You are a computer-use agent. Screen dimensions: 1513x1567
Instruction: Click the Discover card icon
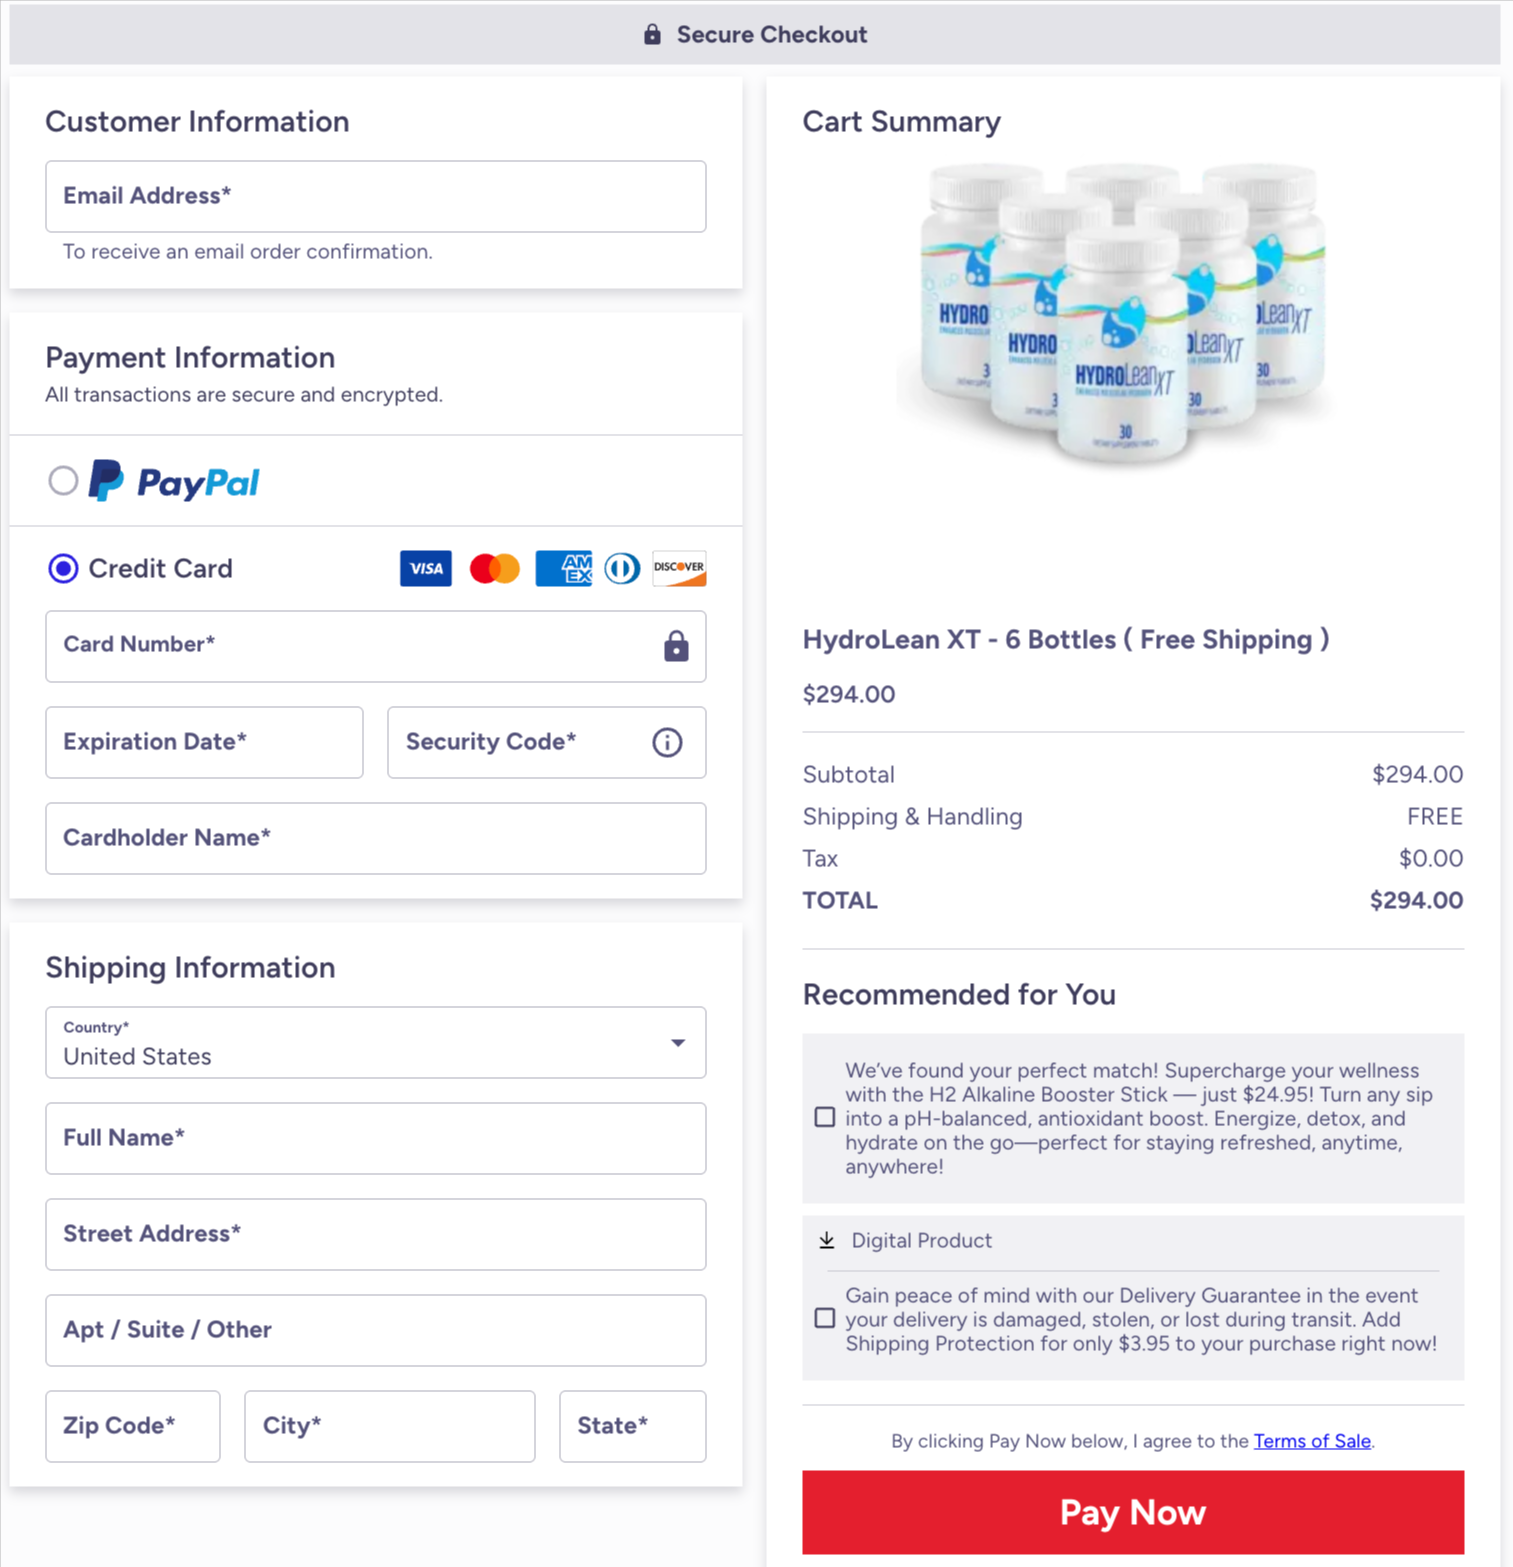pyautogui.click(x=679, y=568)
